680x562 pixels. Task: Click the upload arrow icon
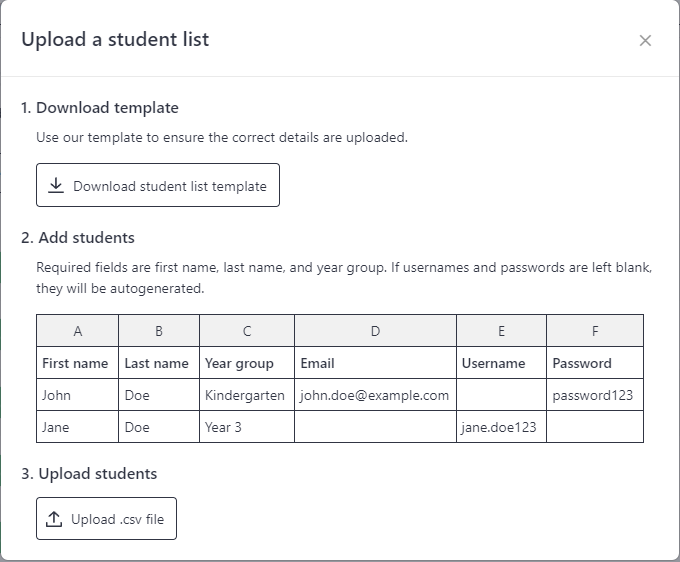54,519
